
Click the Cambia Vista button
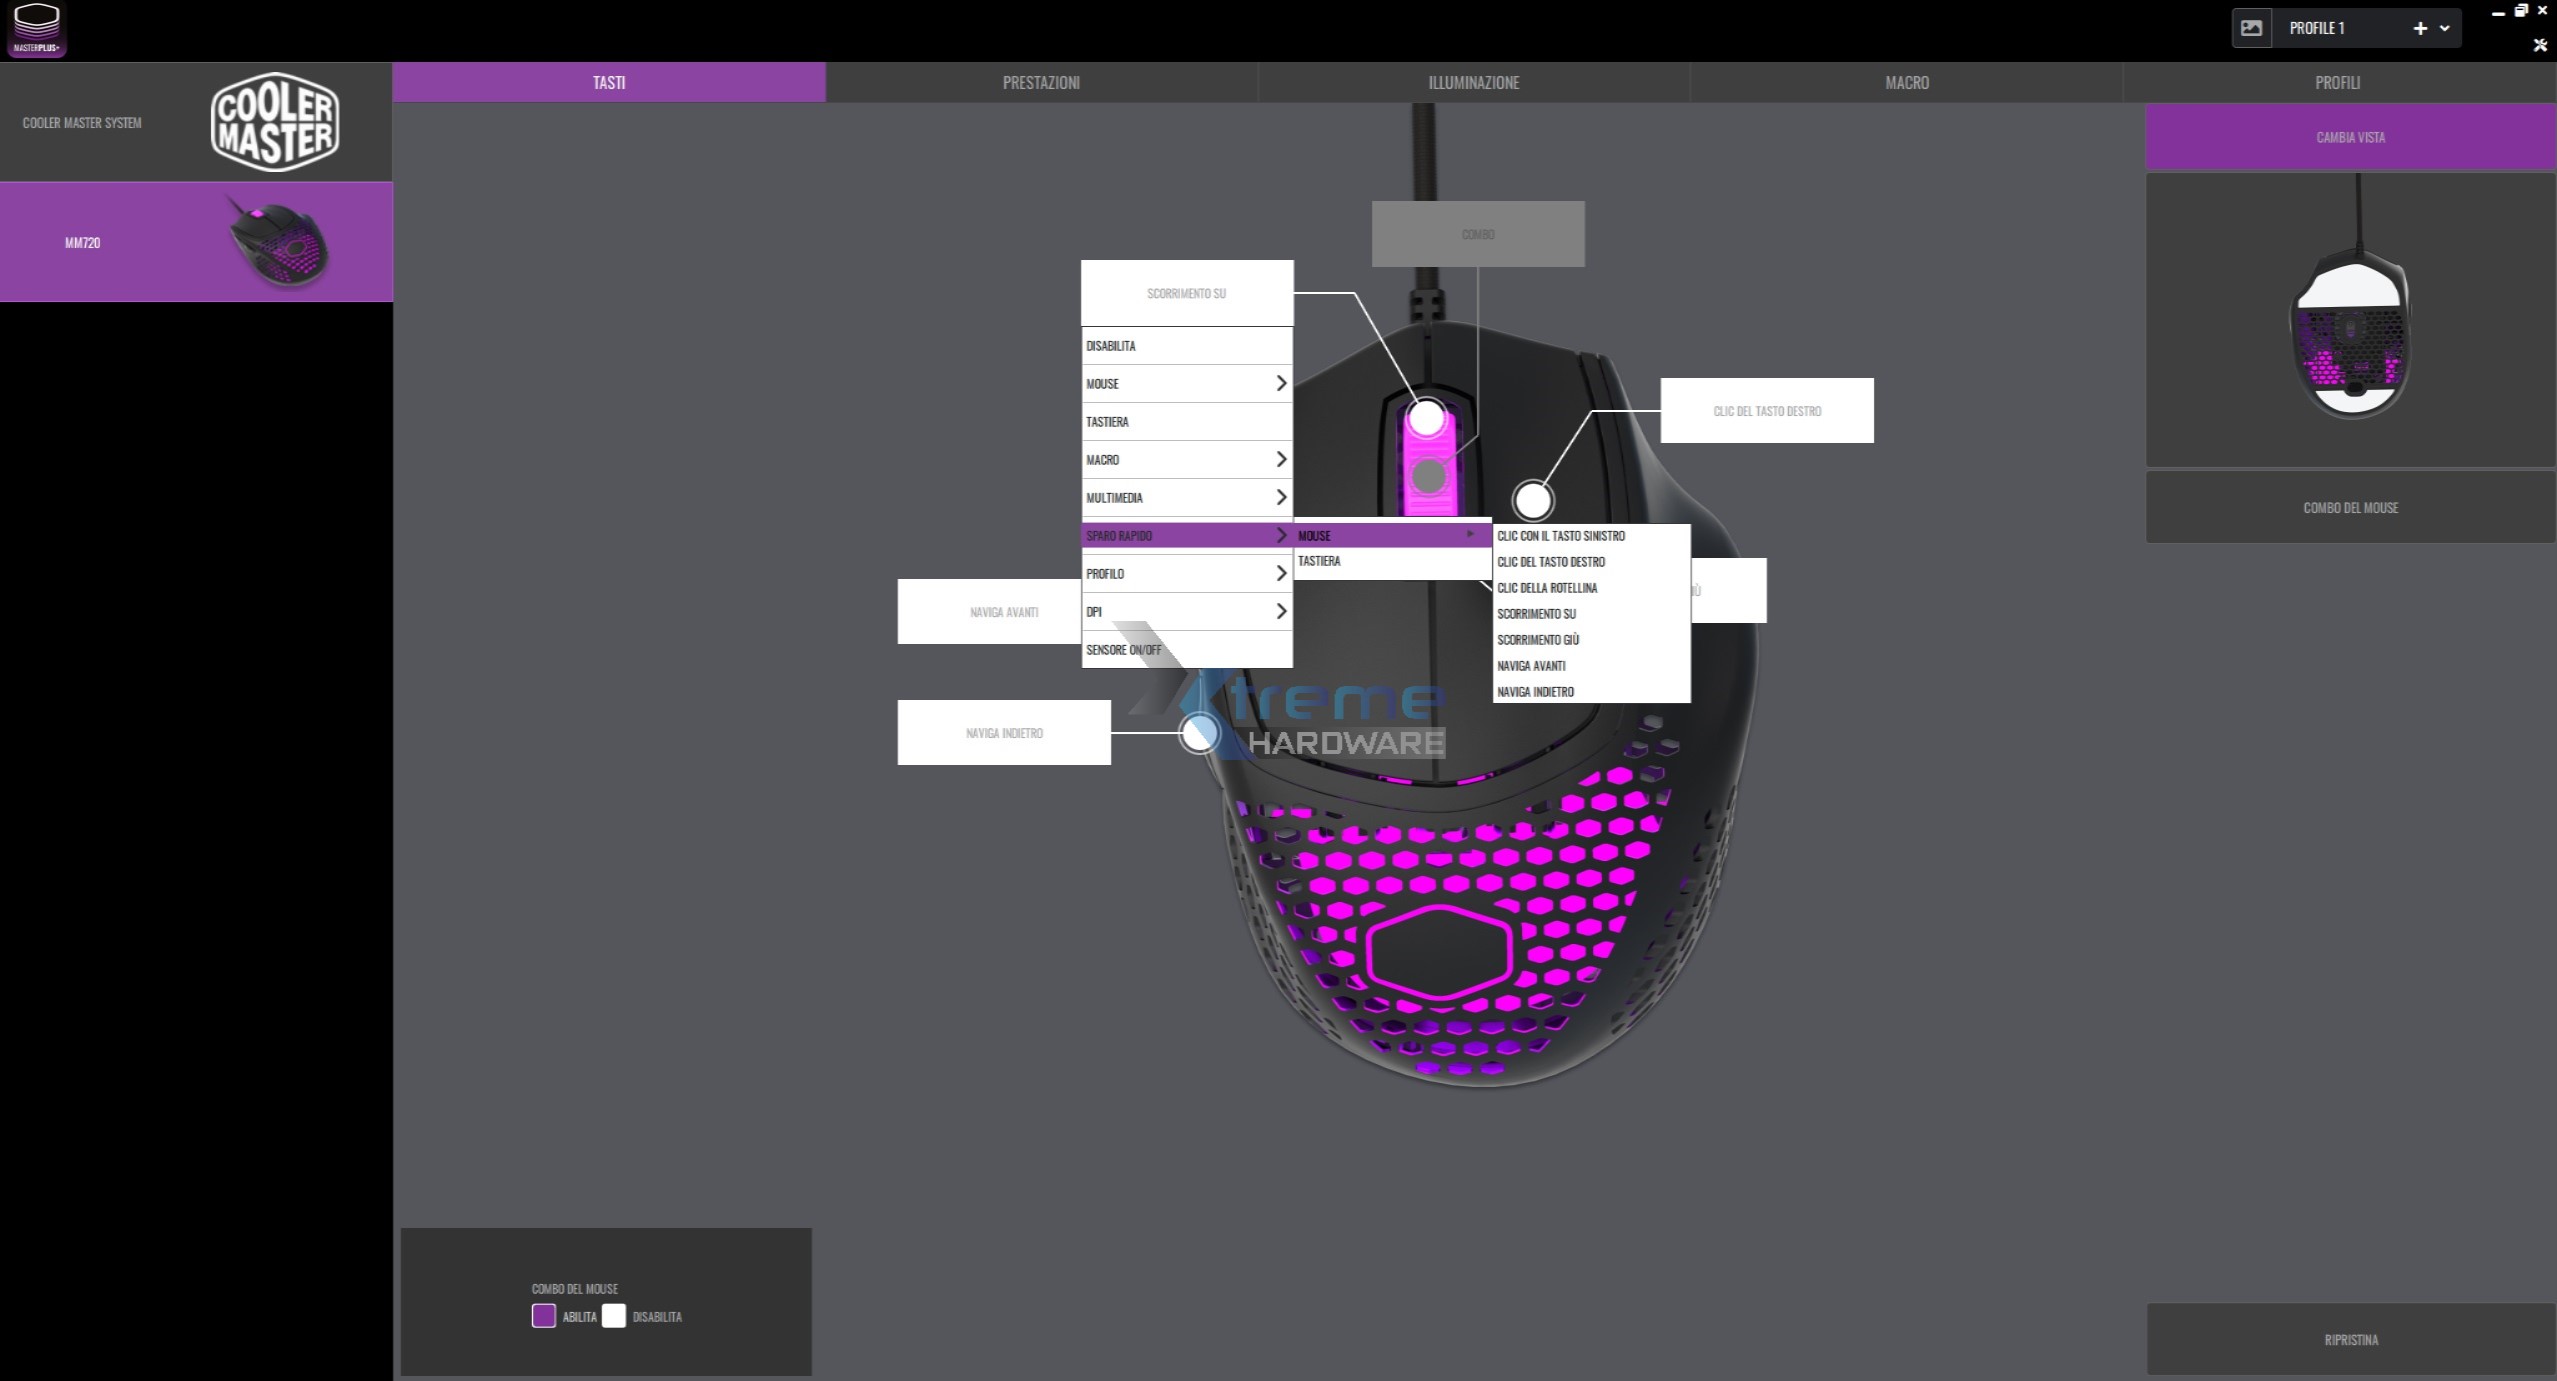[2350, 138]
